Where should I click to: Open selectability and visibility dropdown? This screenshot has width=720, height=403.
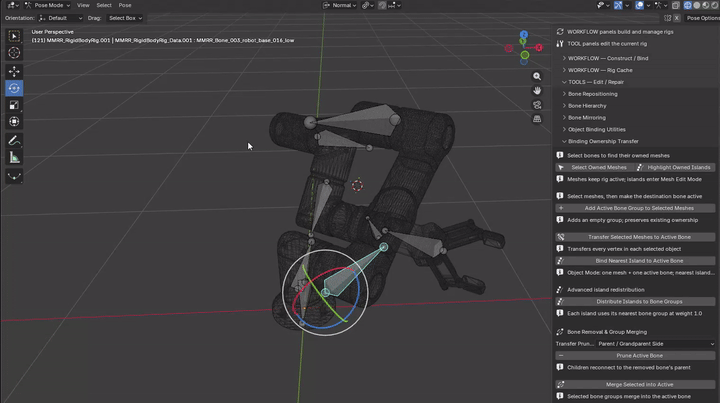(602, 5)
